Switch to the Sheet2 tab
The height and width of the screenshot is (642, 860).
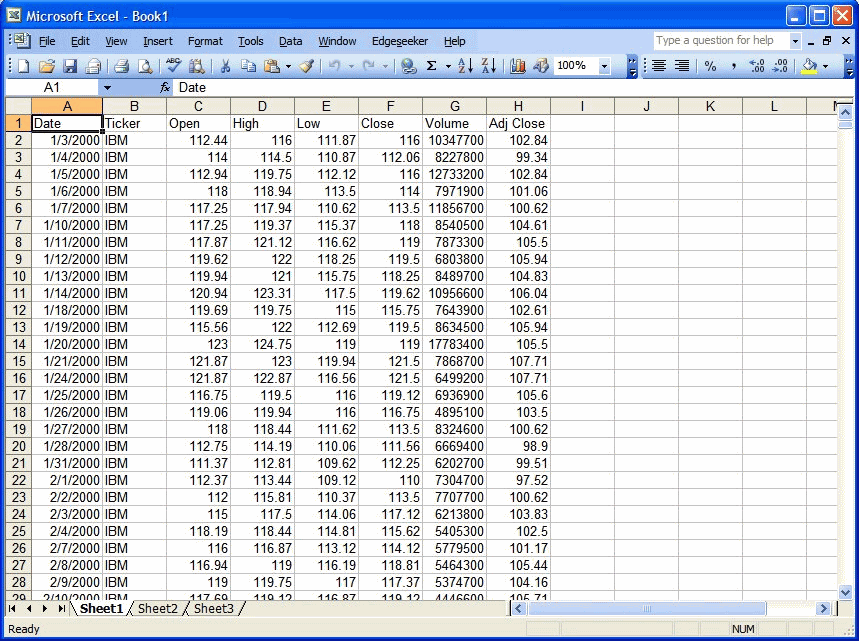(x=158, y=609)
